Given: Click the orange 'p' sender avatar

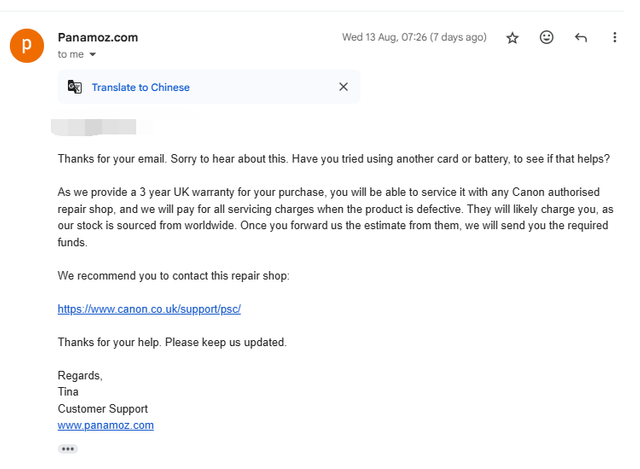Looking at the screenshot, I should [x=27, y=45].
